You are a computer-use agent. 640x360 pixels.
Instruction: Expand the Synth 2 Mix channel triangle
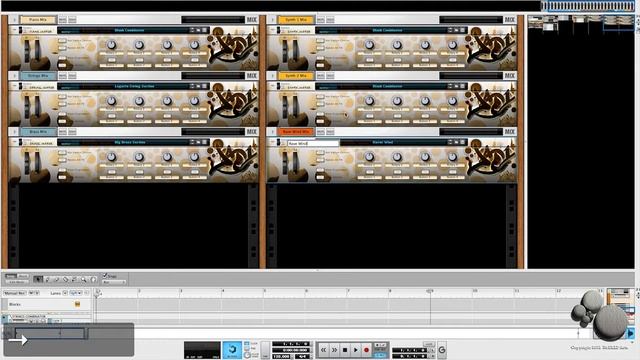click(272, 76)
